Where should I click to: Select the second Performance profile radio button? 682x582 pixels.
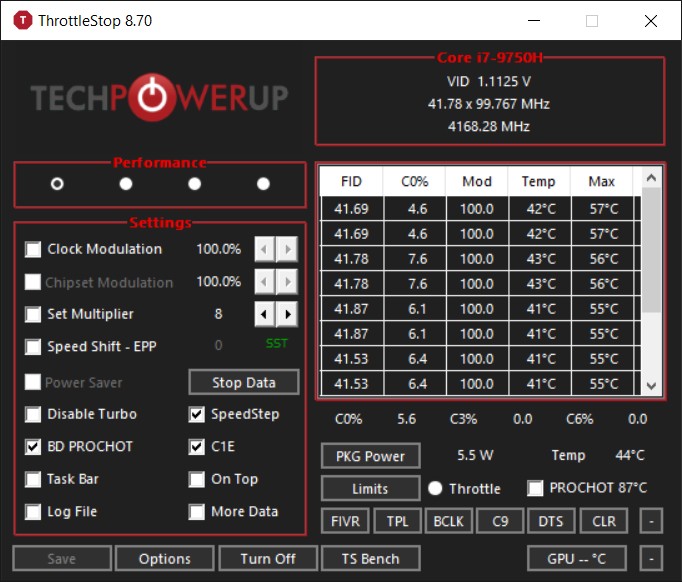[x=126, y=184]
